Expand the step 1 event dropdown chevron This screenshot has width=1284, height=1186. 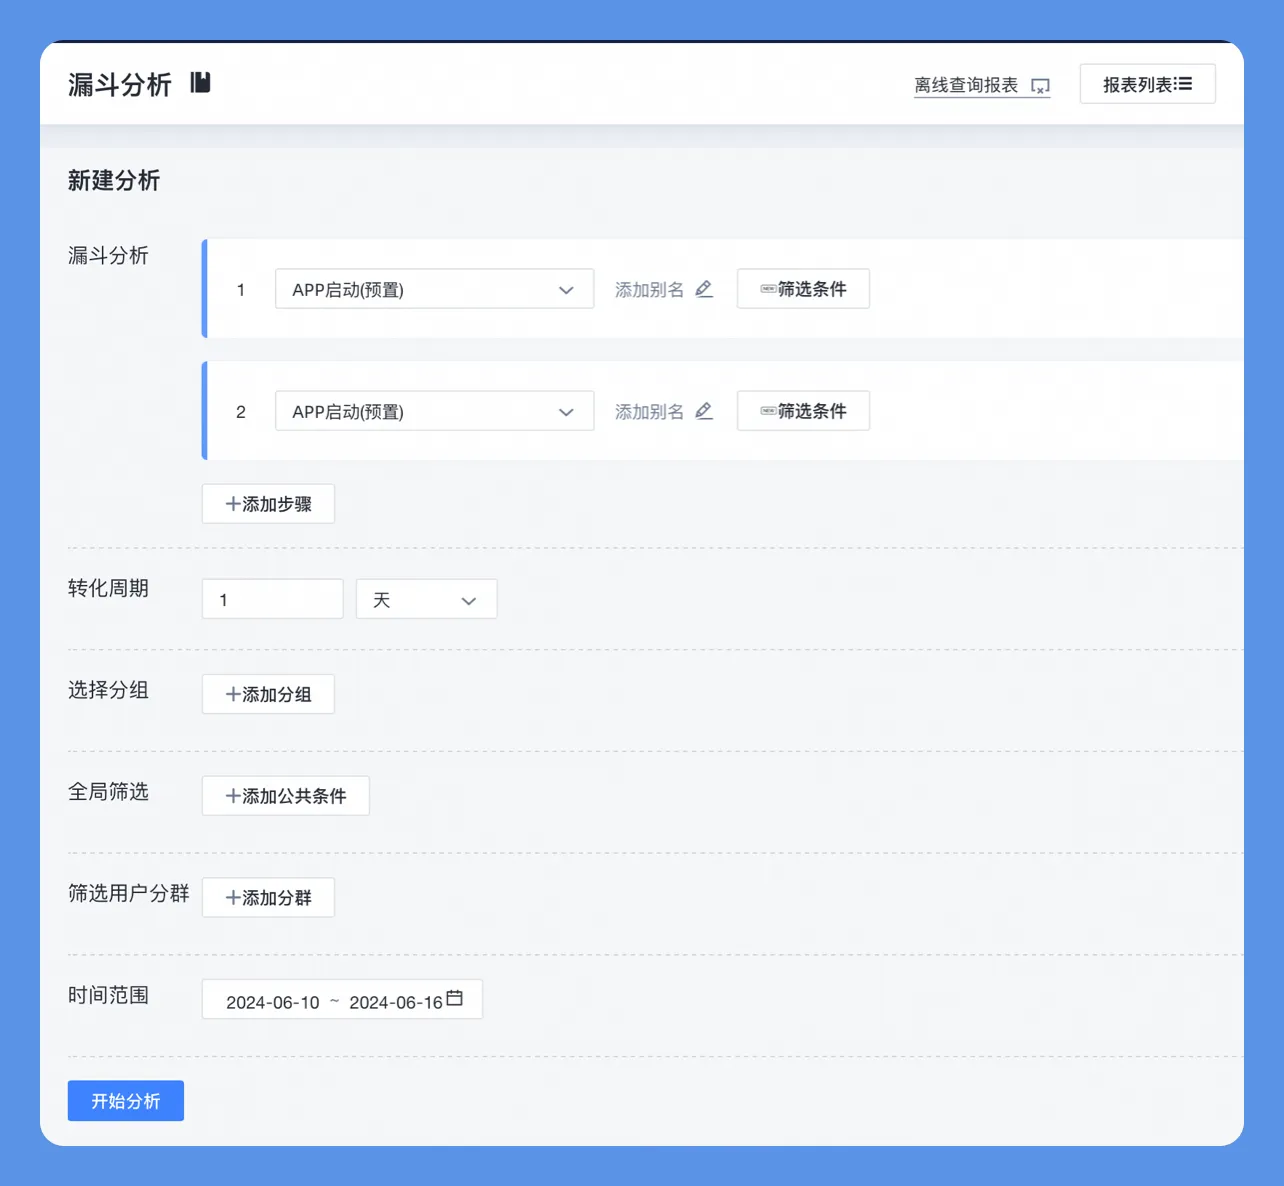[x=566, y=290]
